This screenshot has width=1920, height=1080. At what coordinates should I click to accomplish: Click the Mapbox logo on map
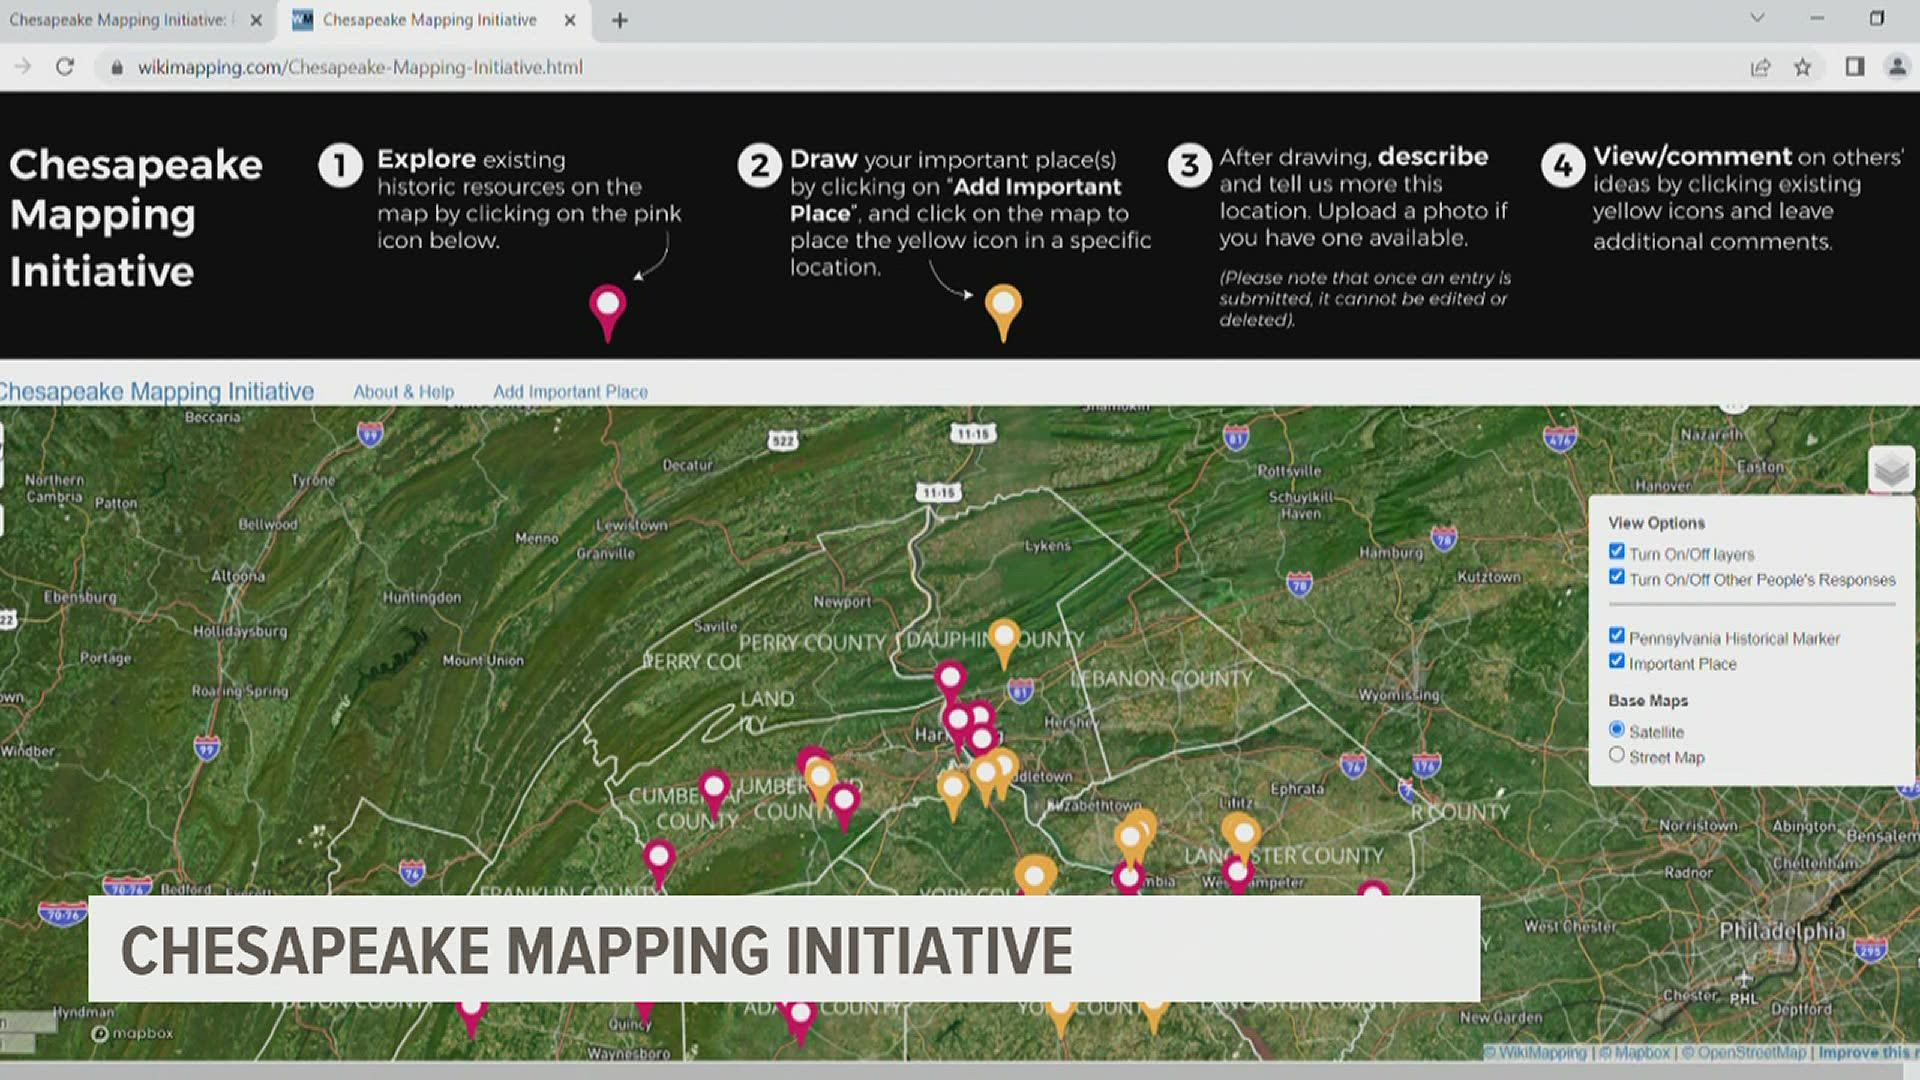(x=132, y=1033)
